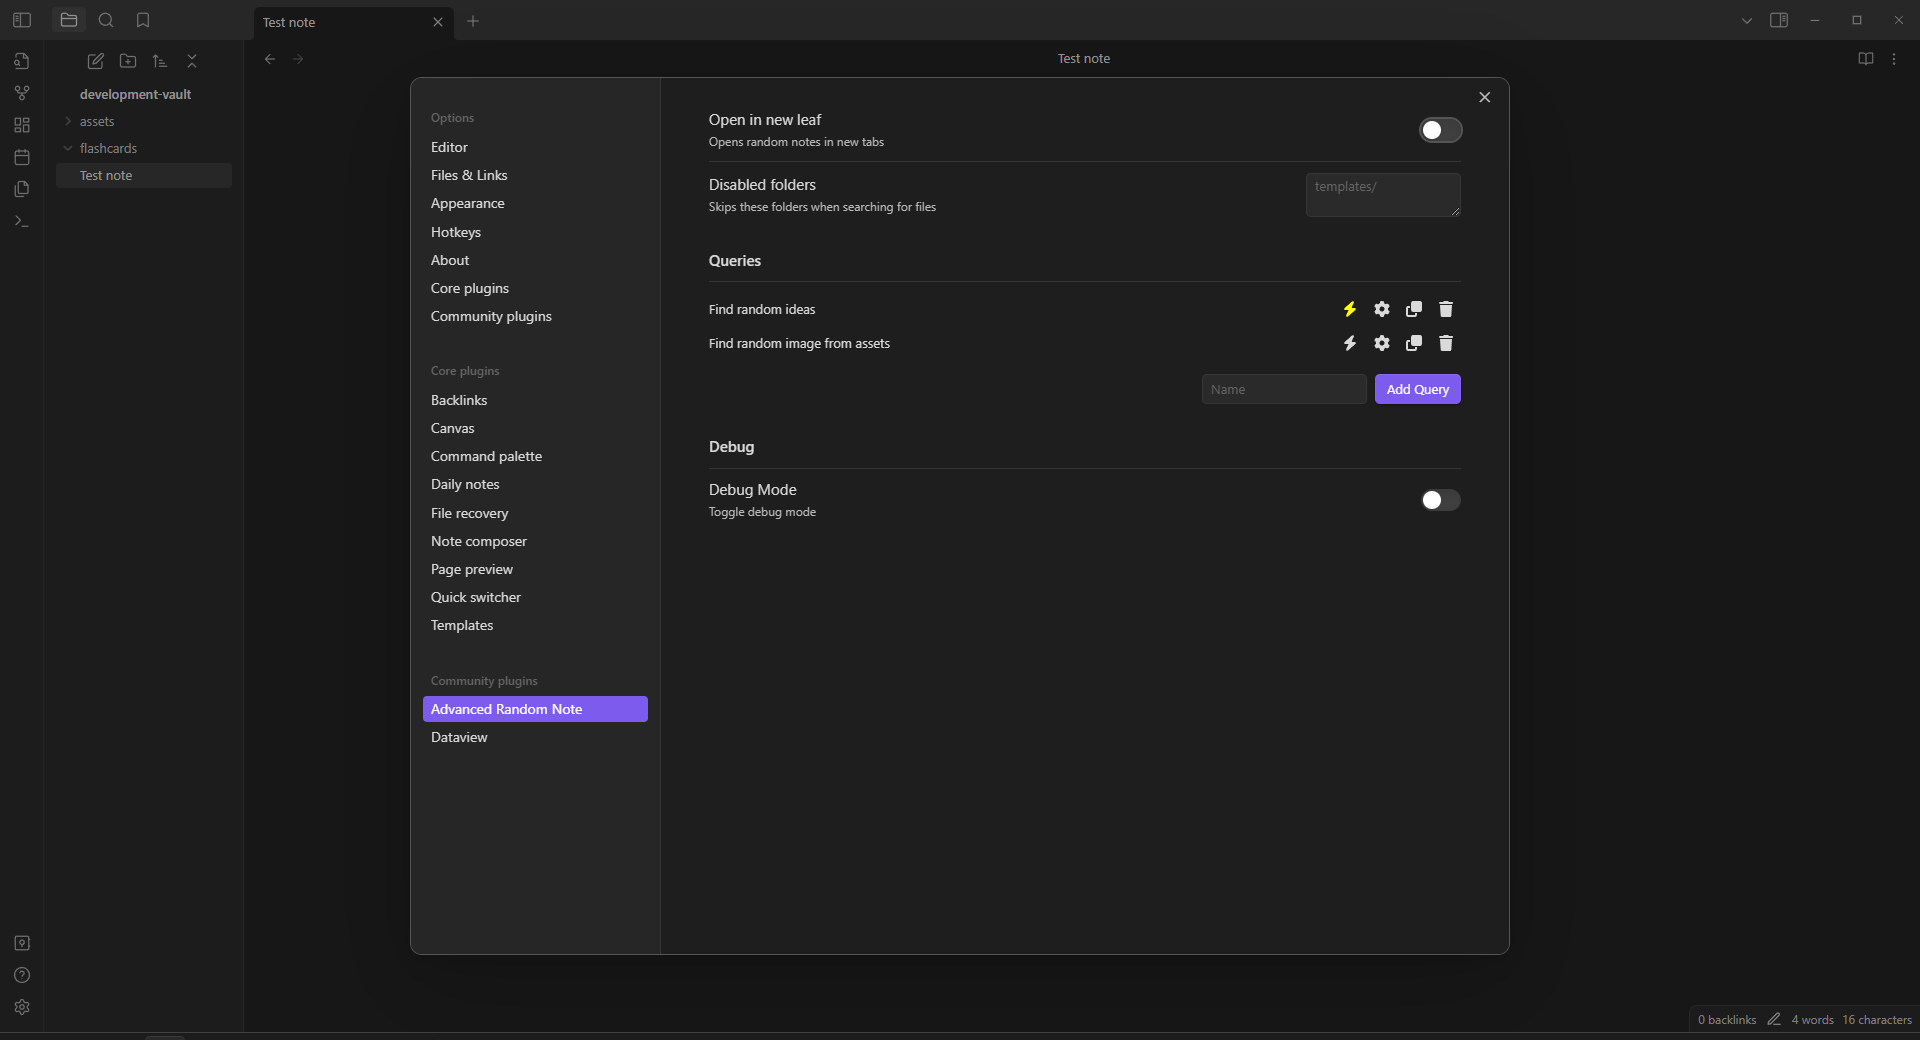The image size is (1920, 1040).
Task: Open the bookmarks panel icon
Action: click(x=143, y=20)
